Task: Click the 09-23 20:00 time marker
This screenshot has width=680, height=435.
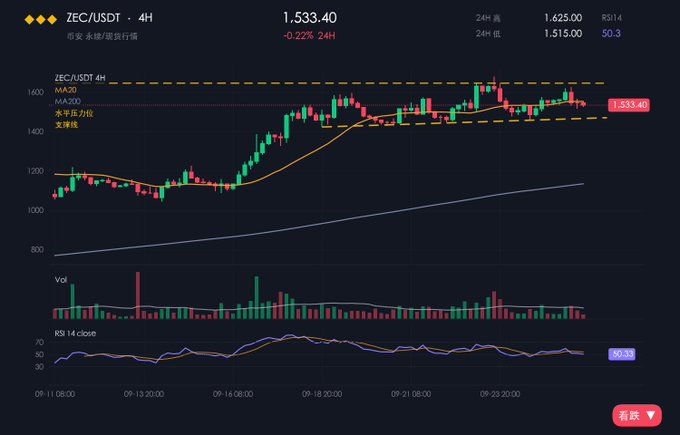Action: click(500, 394)
